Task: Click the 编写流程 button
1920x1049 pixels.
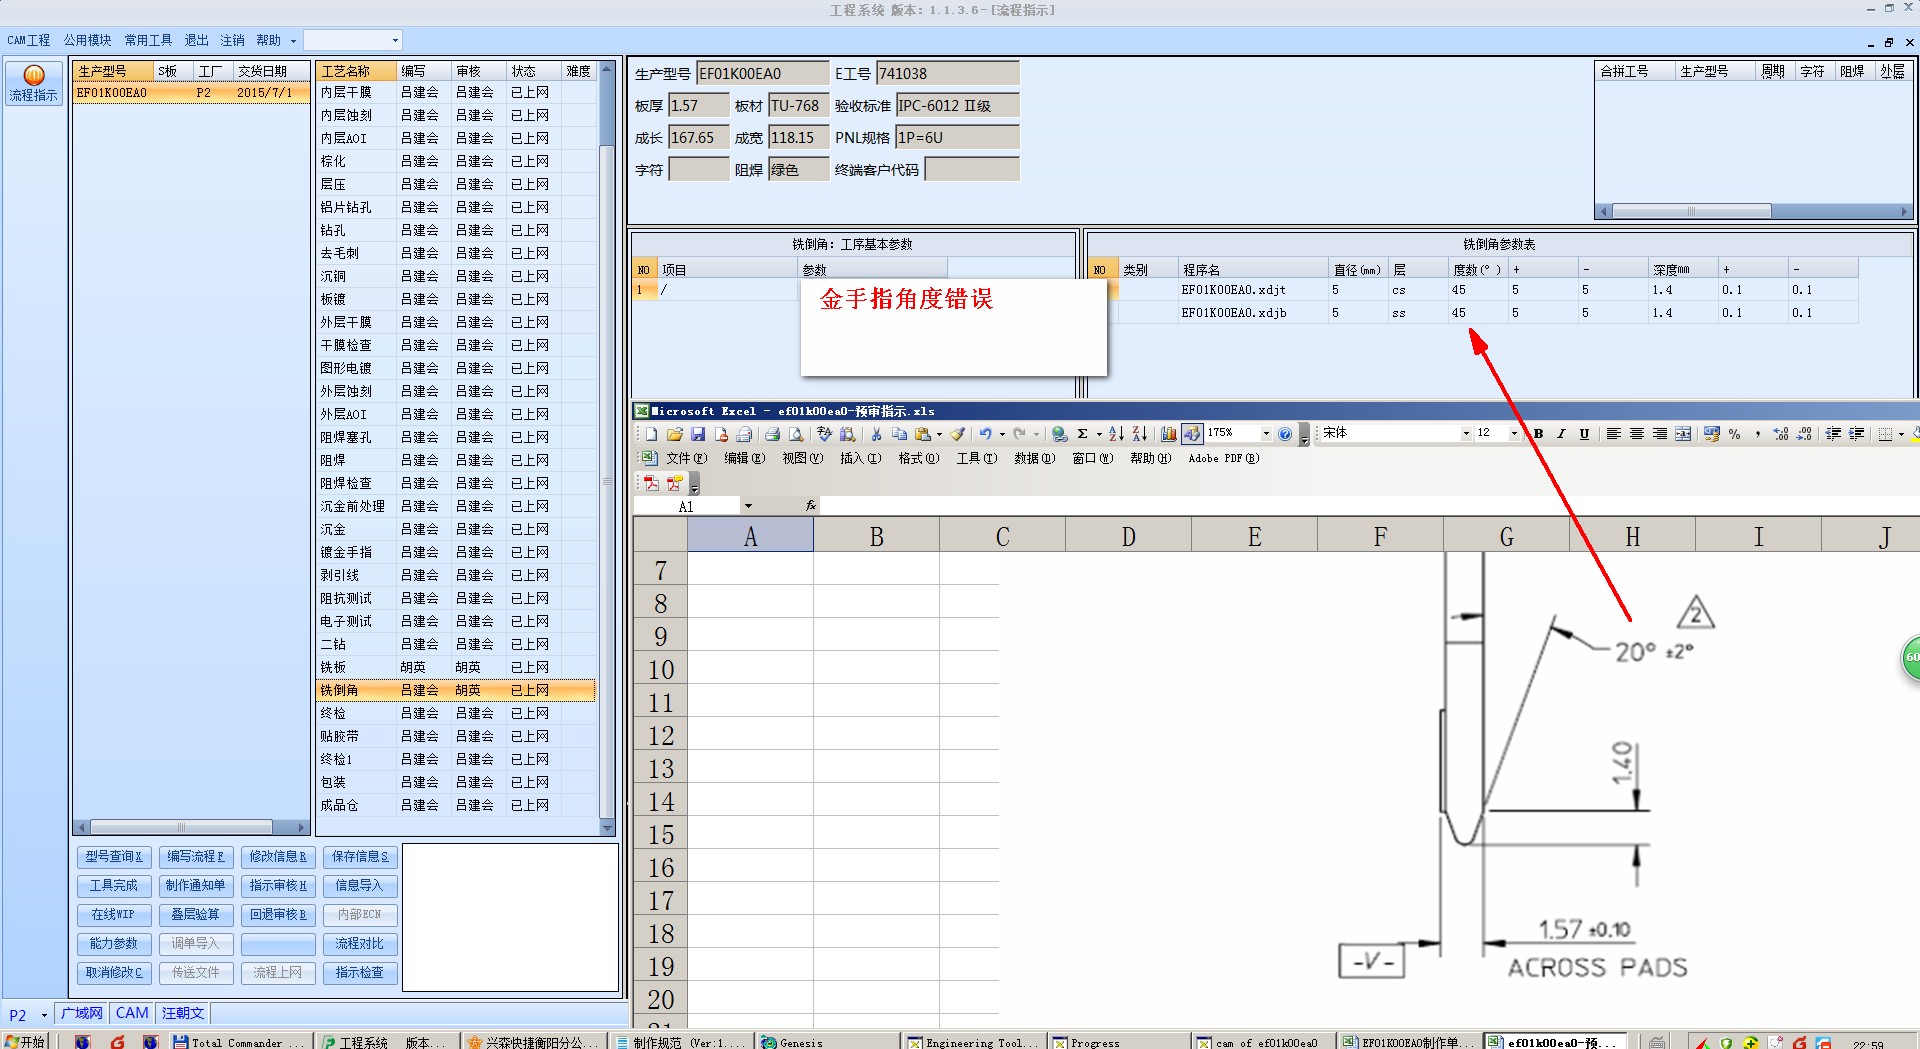Action: point(196,857)
